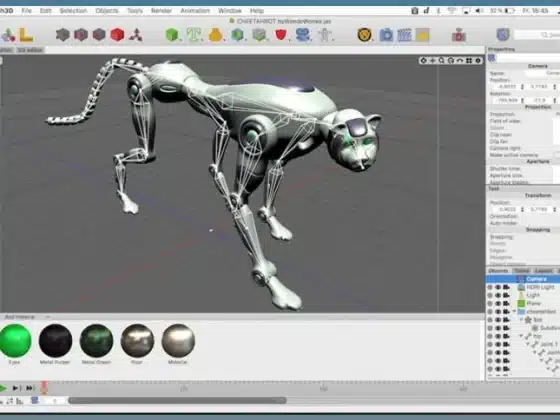Click the yellow vase lathe object icon
The width and height of the screenshot is (560, 420).
[x=215, y=35]
